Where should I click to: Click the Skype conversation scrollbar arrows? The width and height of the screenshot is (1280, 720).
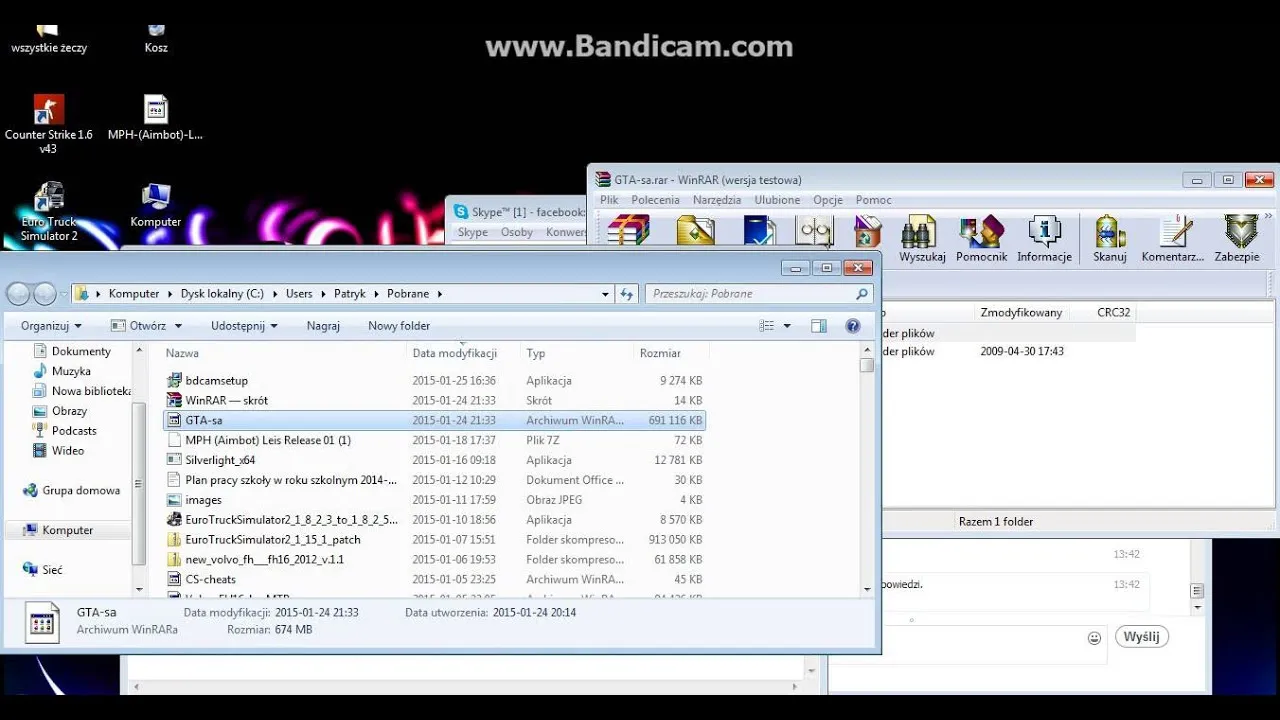(x=1198, y=599)
